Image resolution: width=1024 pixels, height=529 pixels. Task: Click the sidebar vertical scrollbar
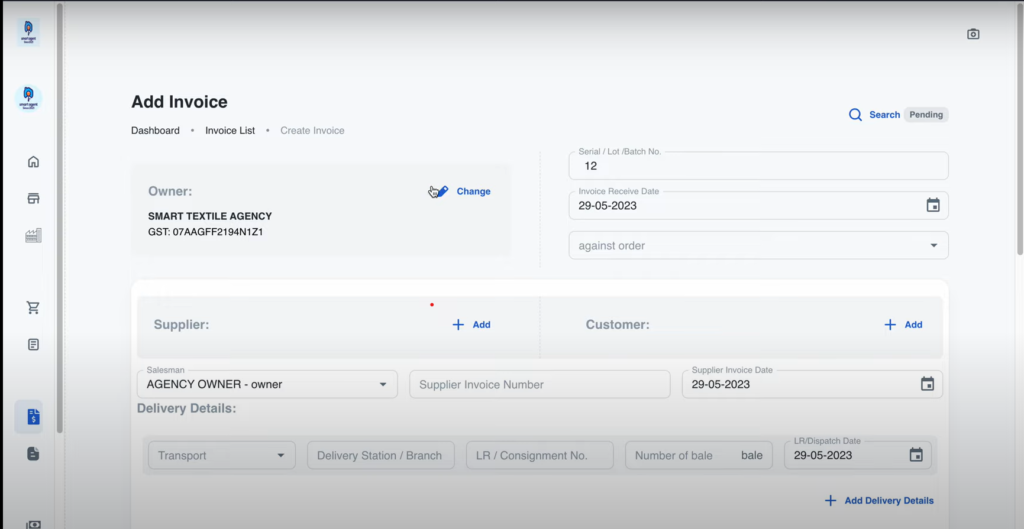pos(59,217)
